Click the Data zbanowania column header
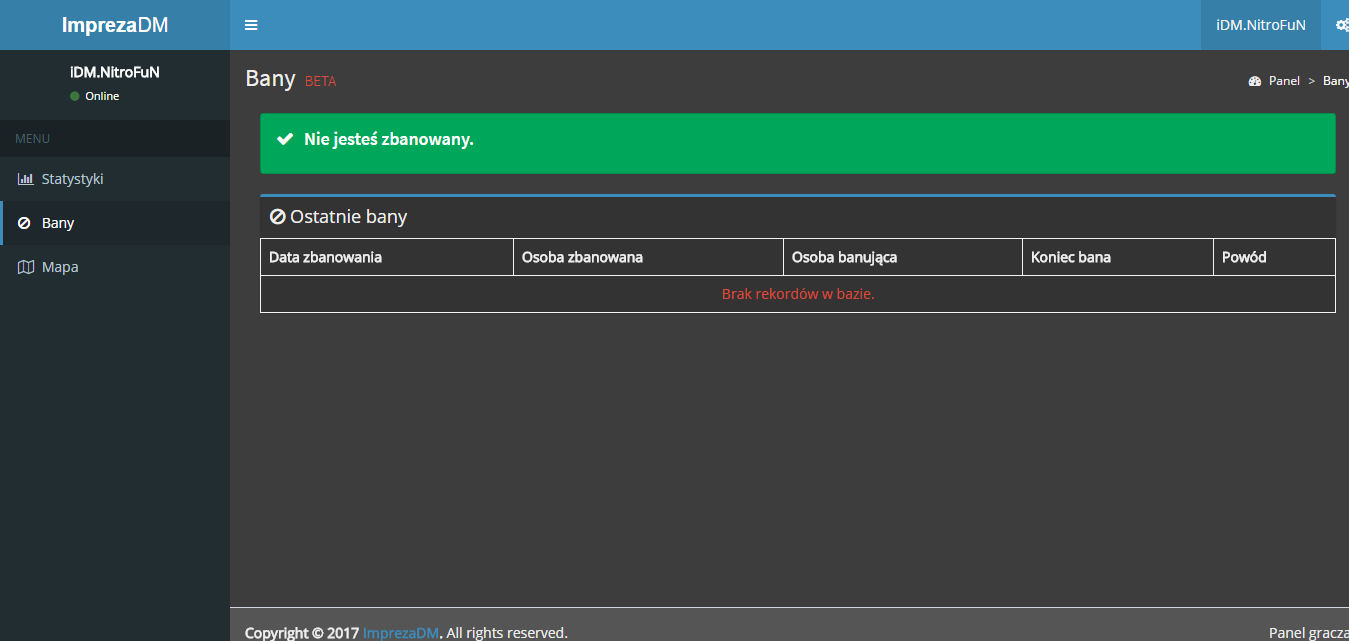 pyautogui.click(x=325, y=257)
